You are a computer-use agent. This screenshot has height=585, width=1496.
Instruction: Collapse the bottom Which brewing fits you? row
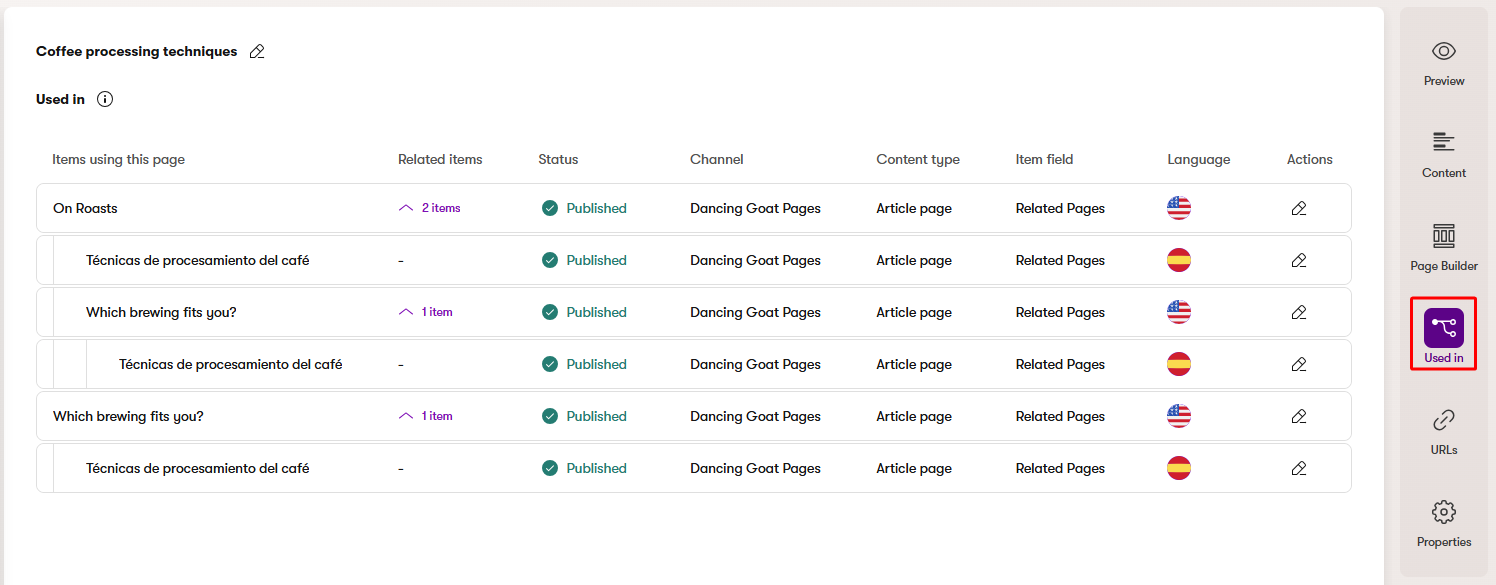405,415
